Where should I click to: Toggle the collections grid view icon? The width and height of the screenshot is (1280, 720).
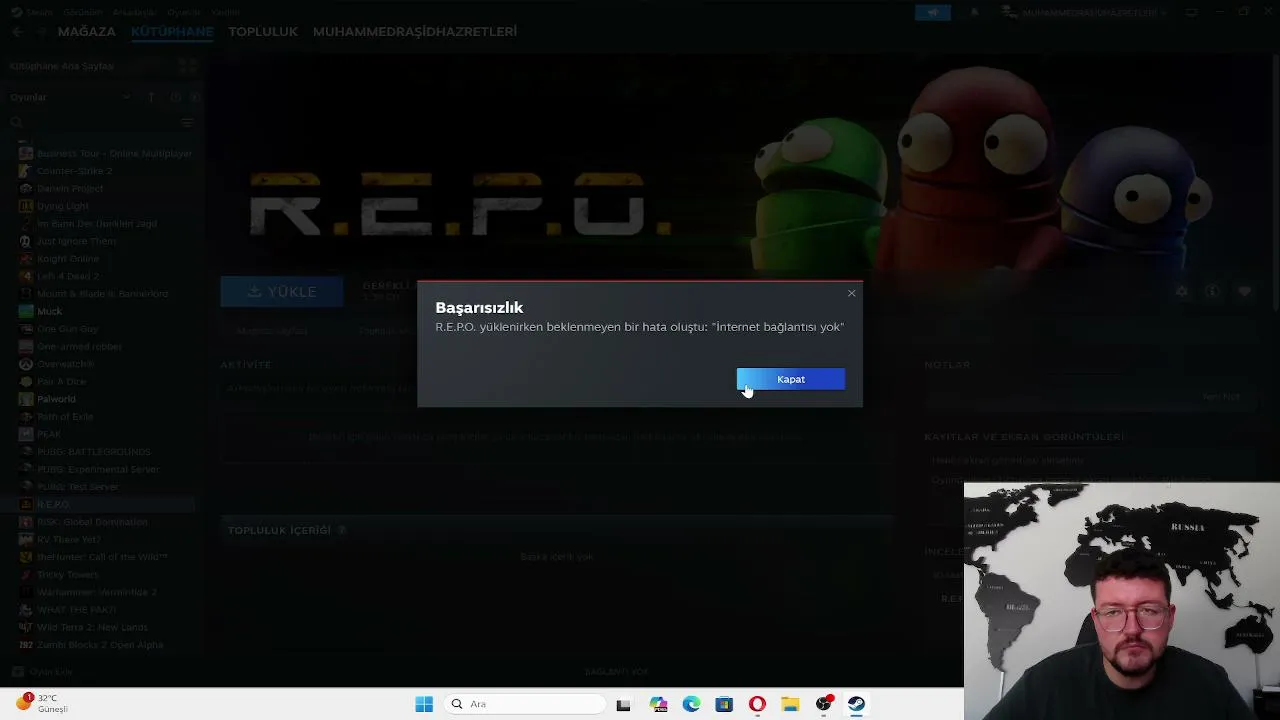(187, 66)
